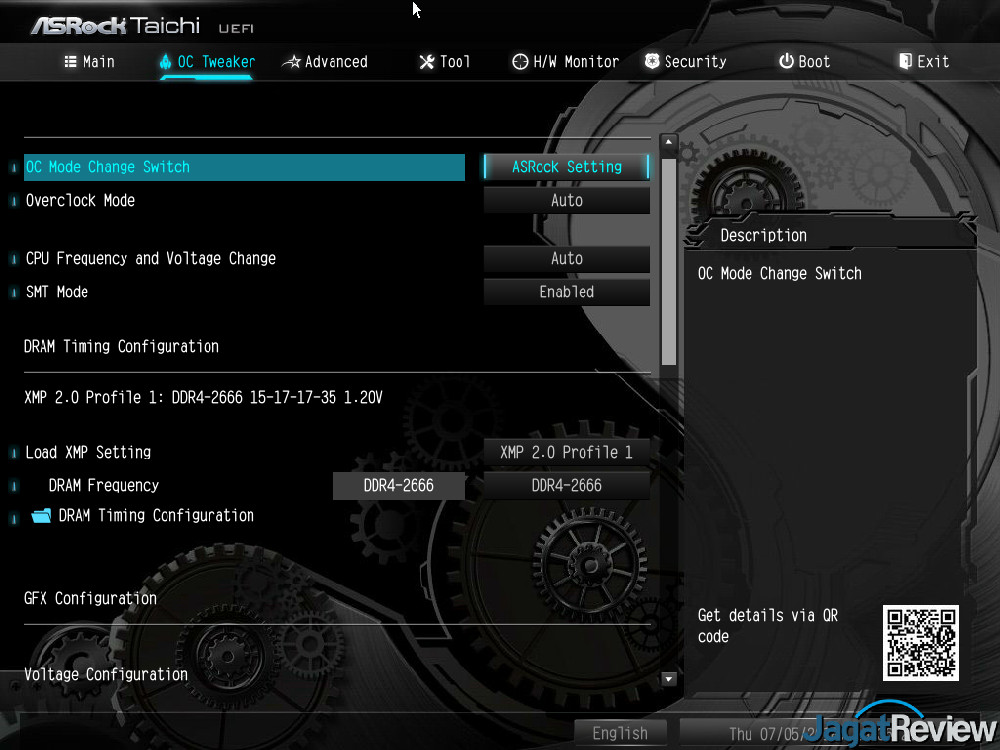Screen dimensions: 1000x750
Task: Select the Tool wrench icon
Action: tap(426, 61)
